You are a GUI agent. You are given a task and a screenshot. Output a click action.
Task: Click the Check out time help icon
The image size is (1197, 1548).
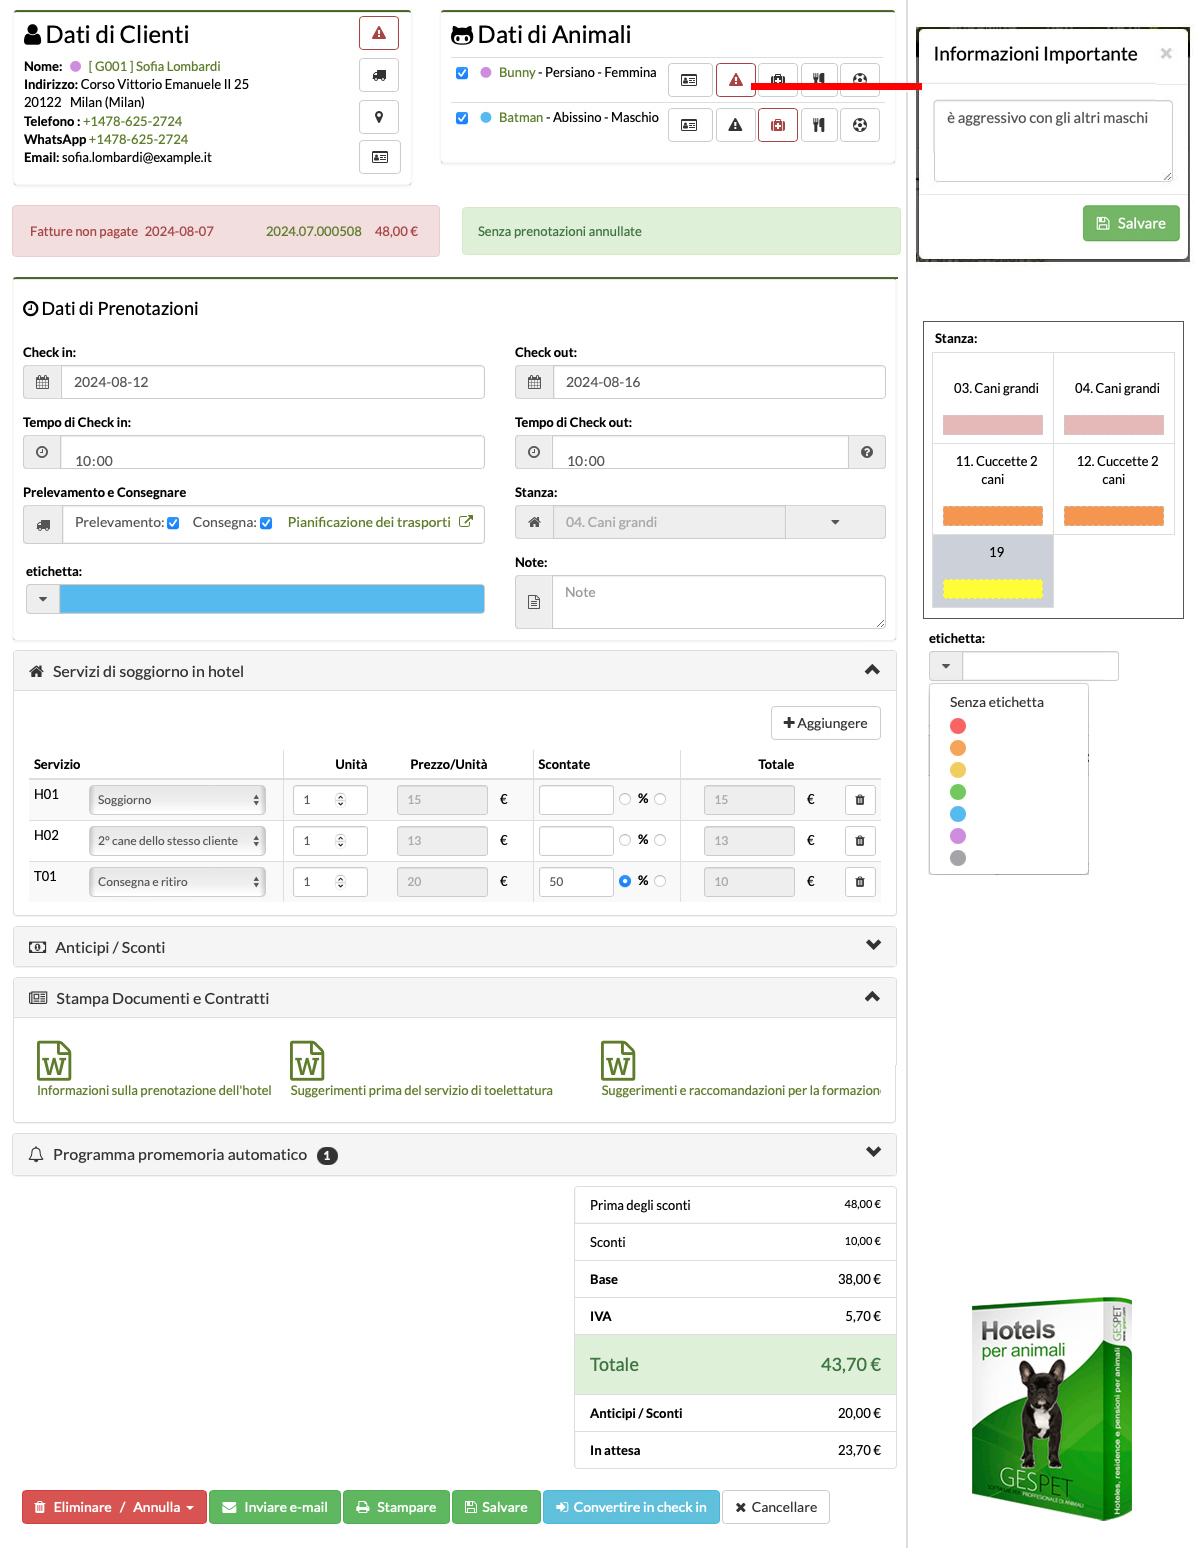click(866, 452)
